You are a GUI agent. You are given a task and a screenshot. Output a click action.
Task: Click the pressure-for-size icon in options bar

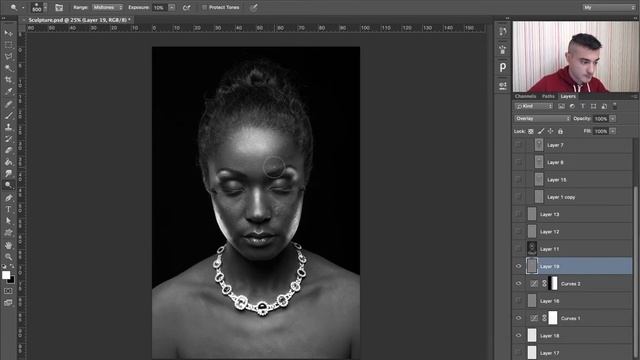tap(253, 7)
